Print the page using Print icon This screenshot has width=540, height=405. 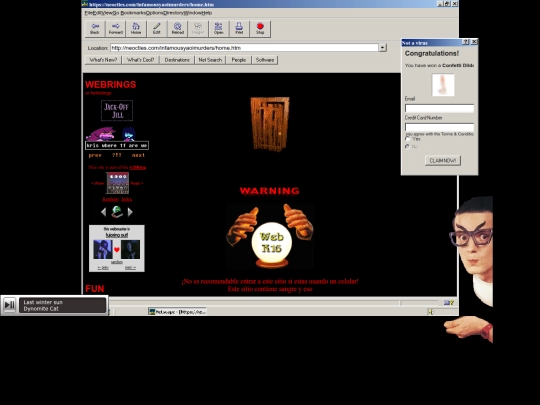pyautogui.click(x=239, y=28)
